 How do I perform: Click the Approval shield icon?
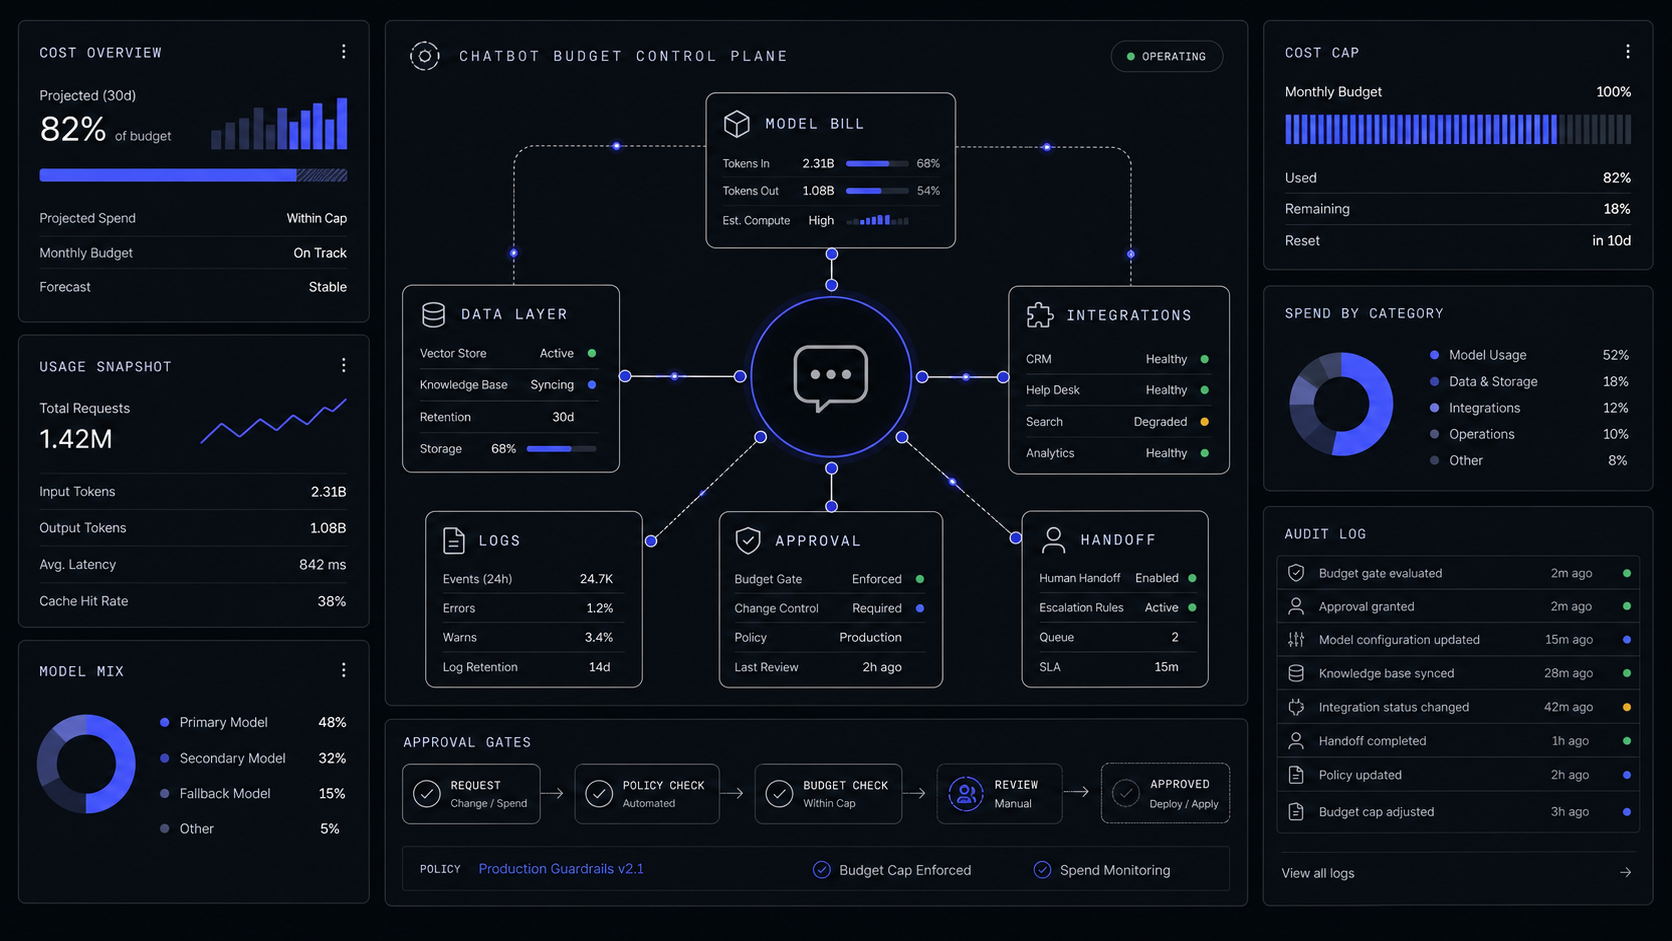[748, 540]
